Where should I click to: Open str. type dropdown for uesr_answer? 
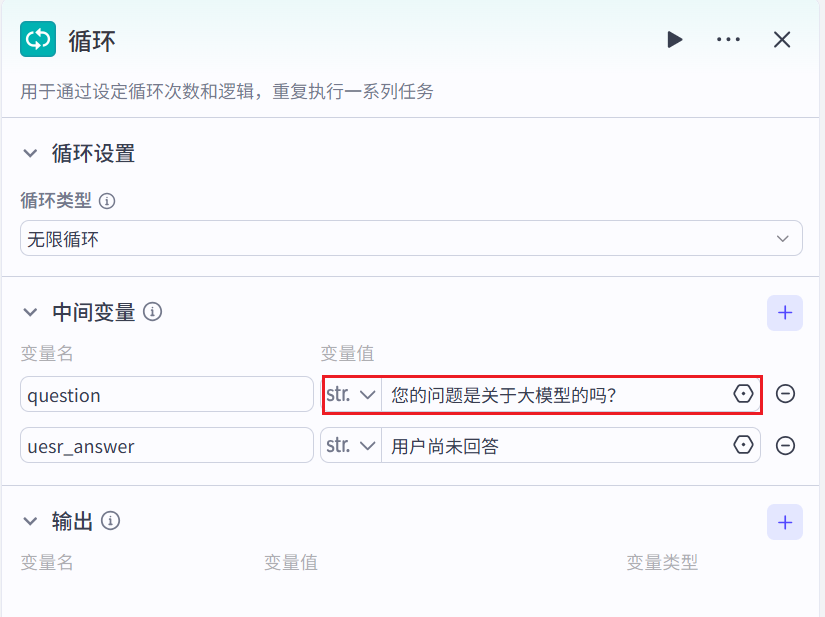(351, 445)
